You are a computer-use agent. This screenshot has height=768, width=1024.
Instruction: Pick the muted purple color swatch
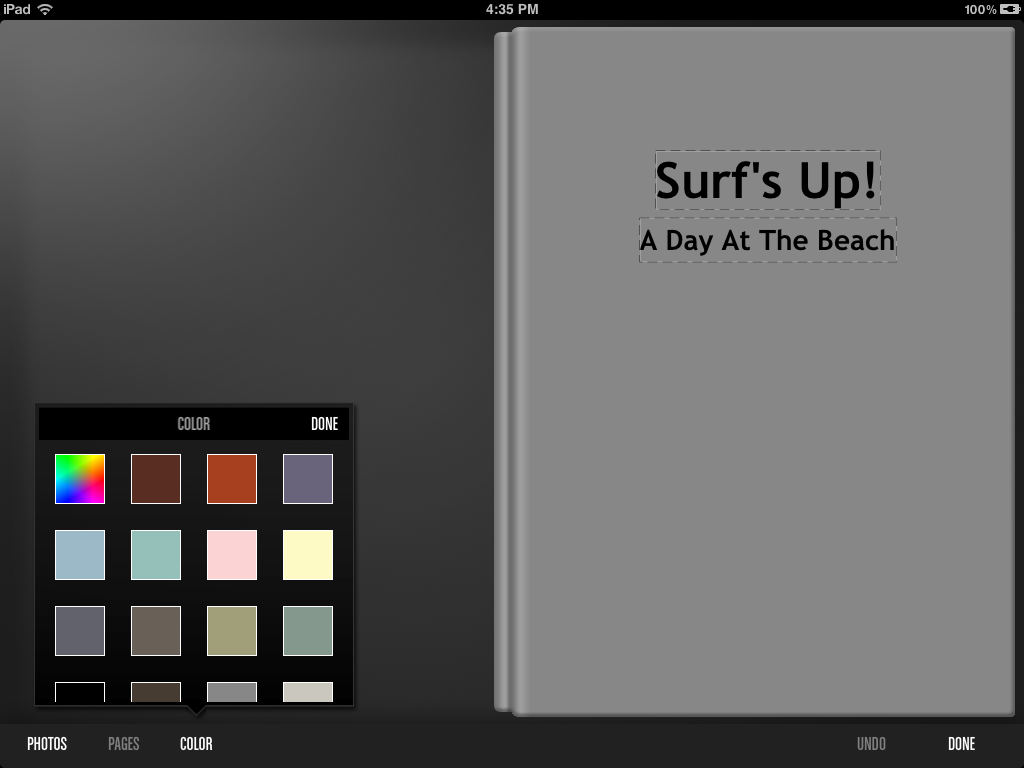click(308, 479)
